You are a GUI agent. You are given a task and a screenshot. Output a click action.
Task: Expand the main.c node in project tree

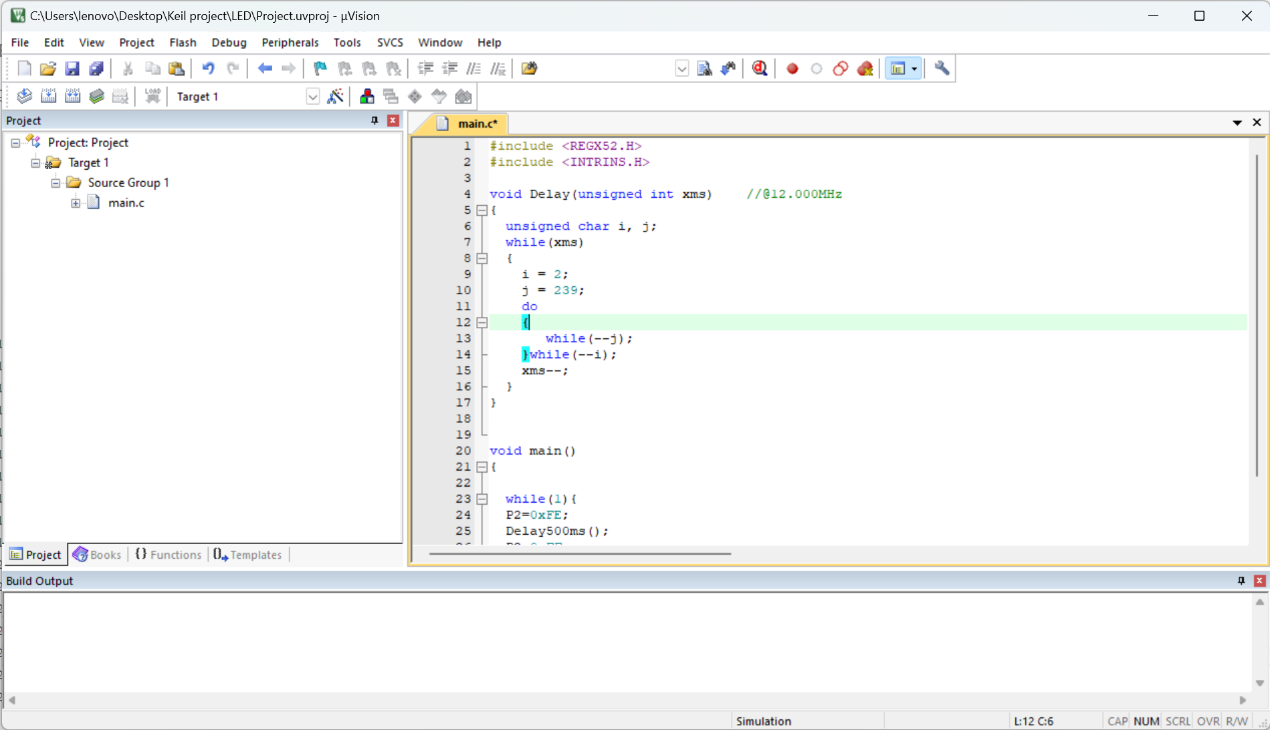tap(76, 203)
